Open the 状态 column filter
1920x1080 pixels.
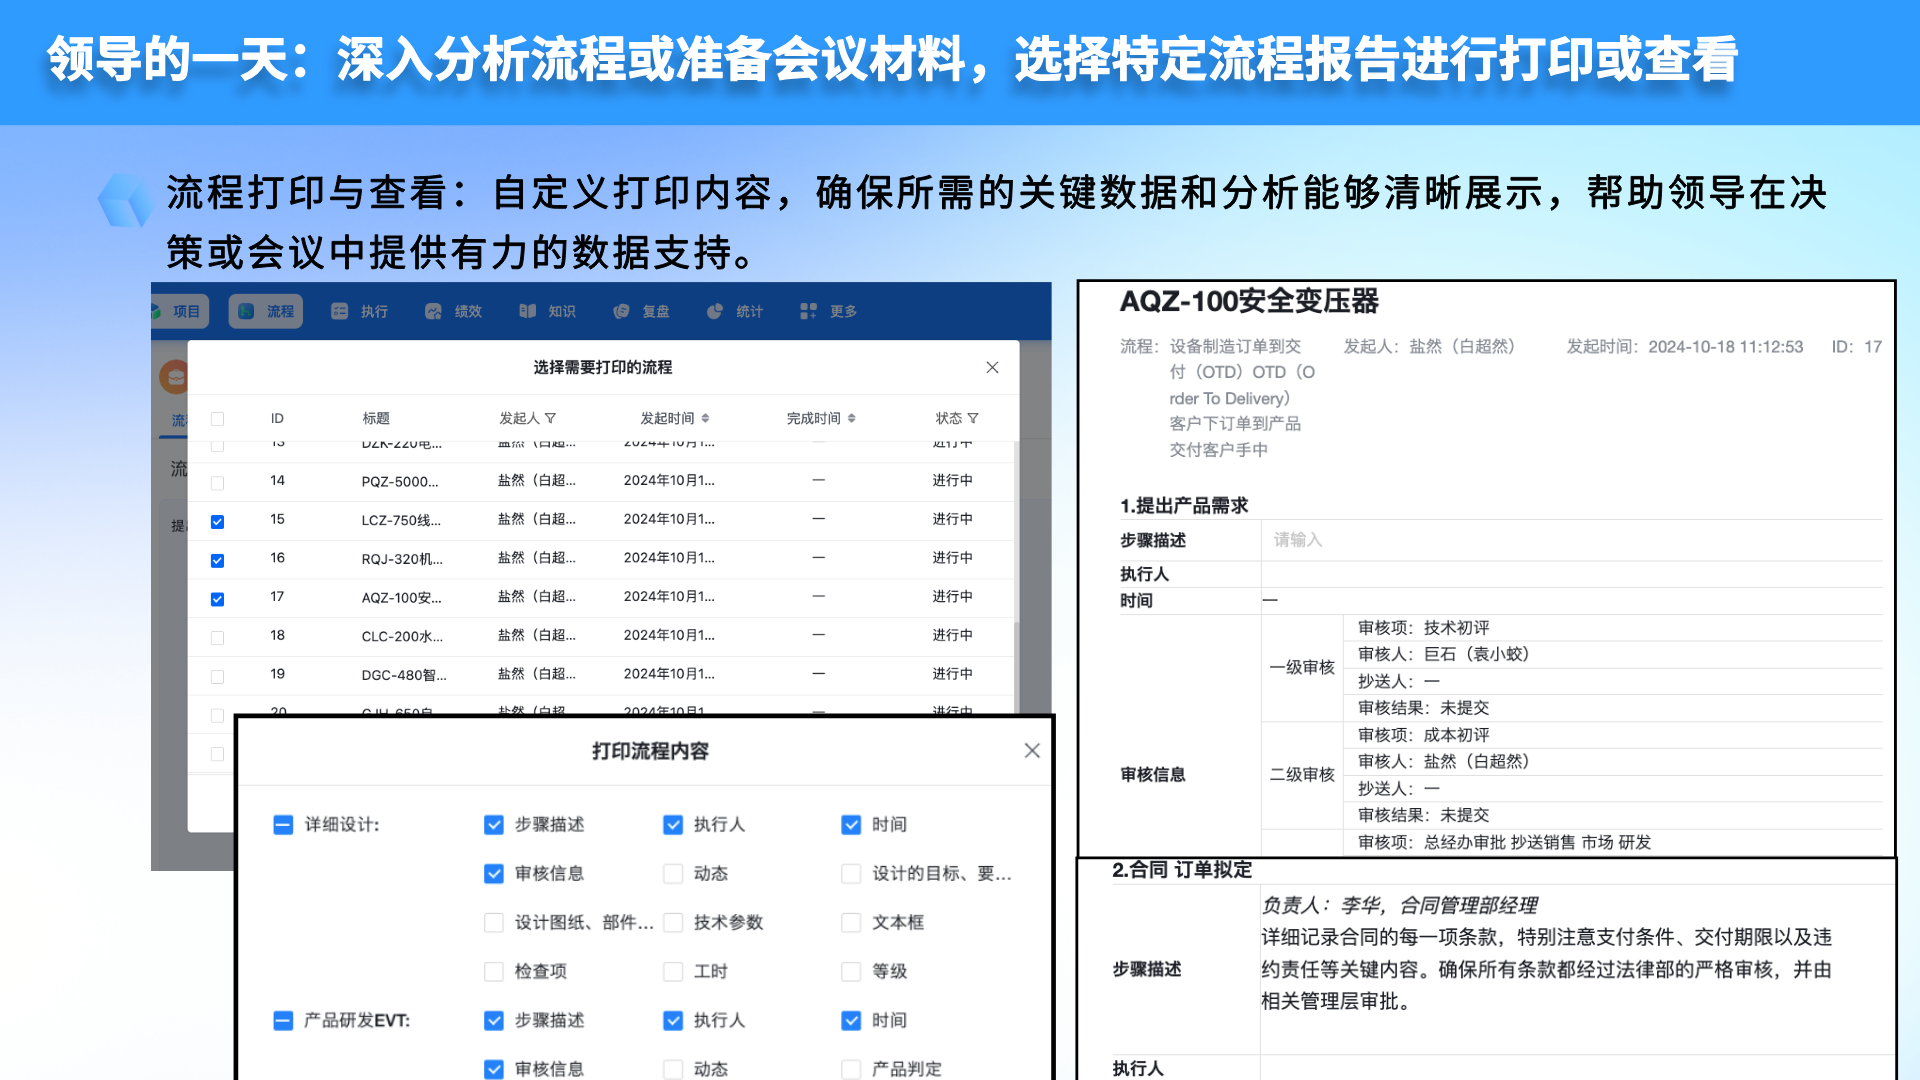(x=973, y=418)
